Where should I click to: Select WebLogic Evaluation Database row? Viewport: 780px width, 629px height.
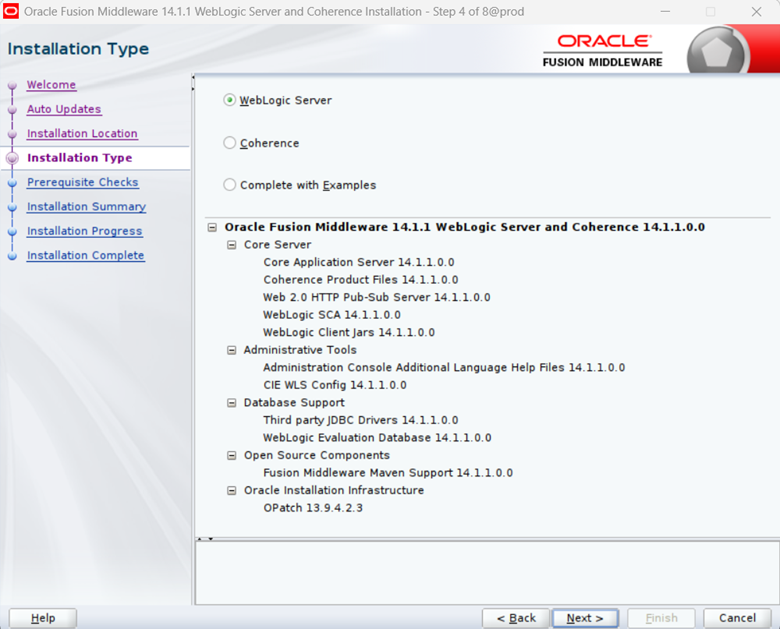377,438
